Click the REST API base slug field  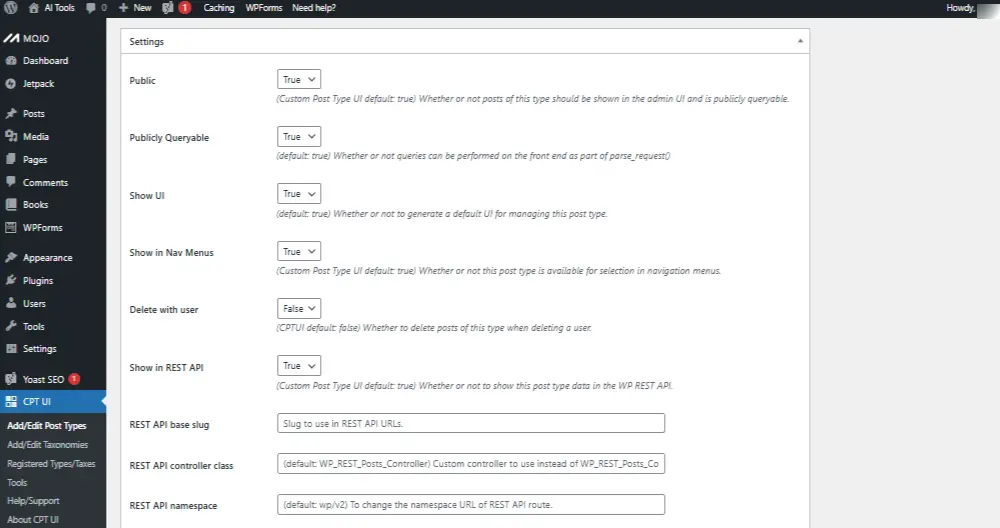(471, 423)
